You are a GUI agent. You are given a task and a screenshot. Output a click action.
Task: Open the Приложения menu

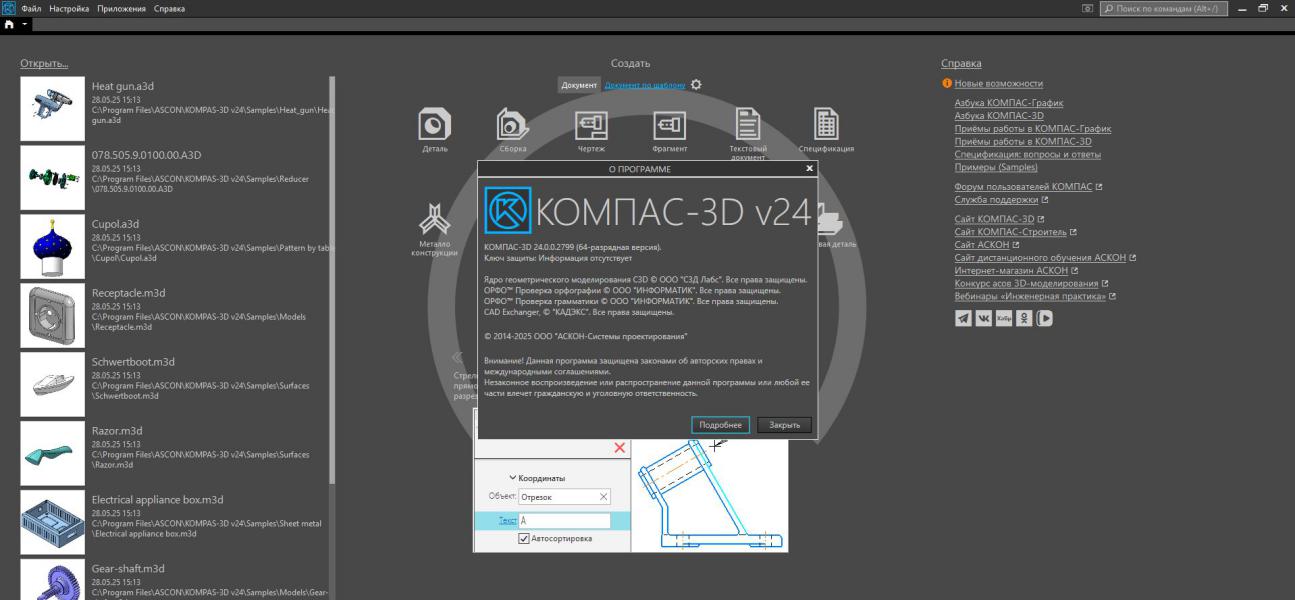point(121,8)
